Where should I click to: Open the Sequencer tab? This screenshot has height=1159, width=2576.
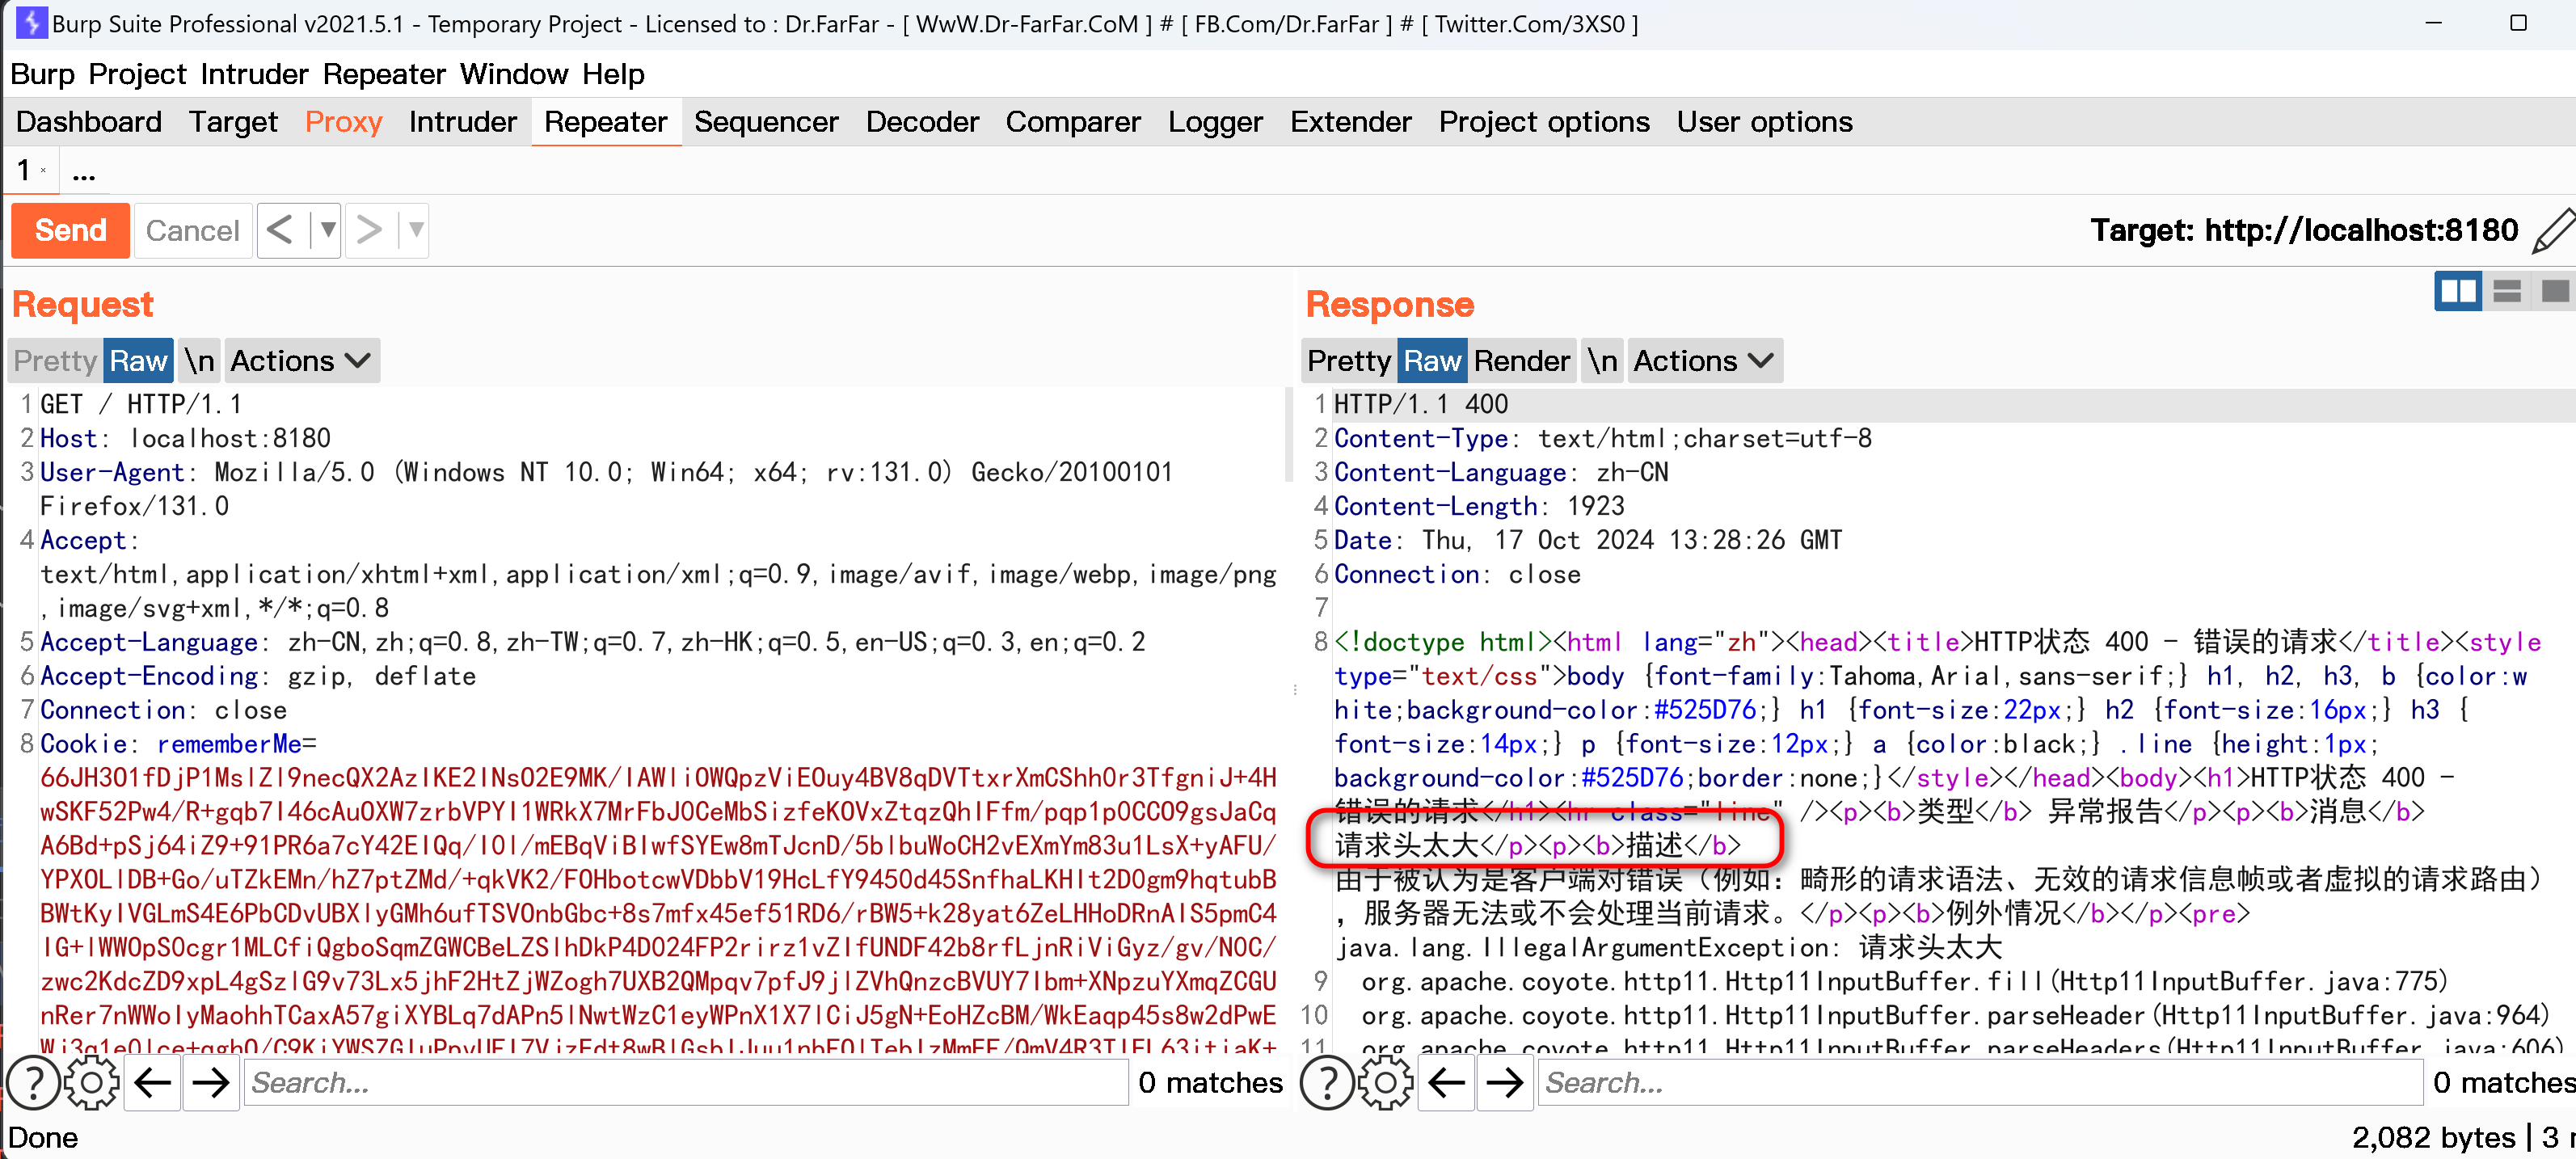pos(766,122)
